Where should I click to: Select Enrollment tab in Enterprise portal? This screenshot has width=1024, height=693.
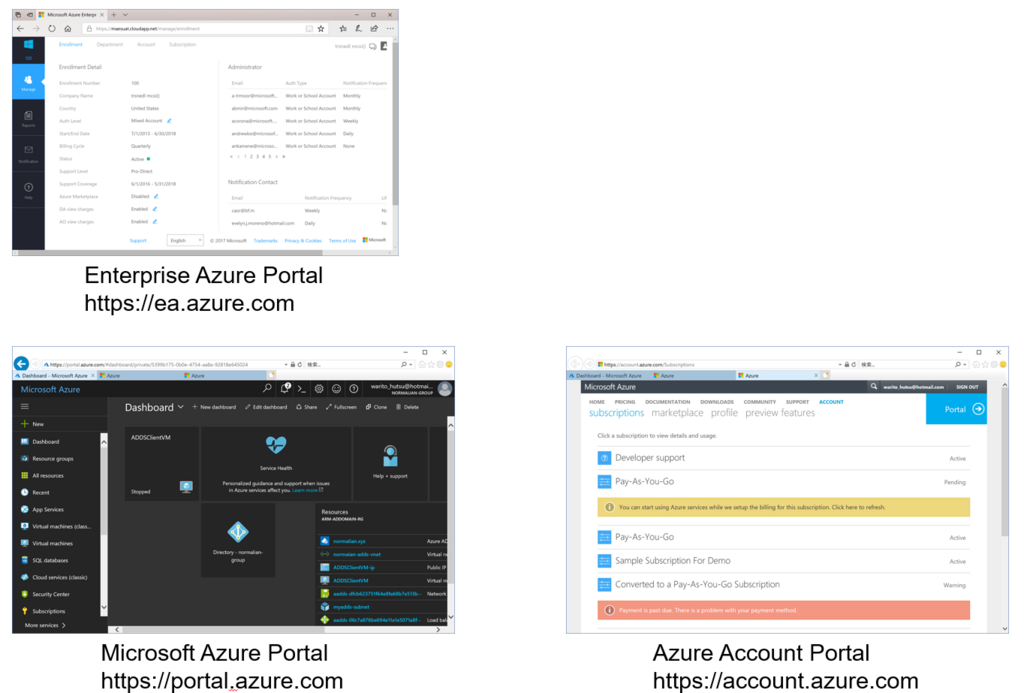71,44
